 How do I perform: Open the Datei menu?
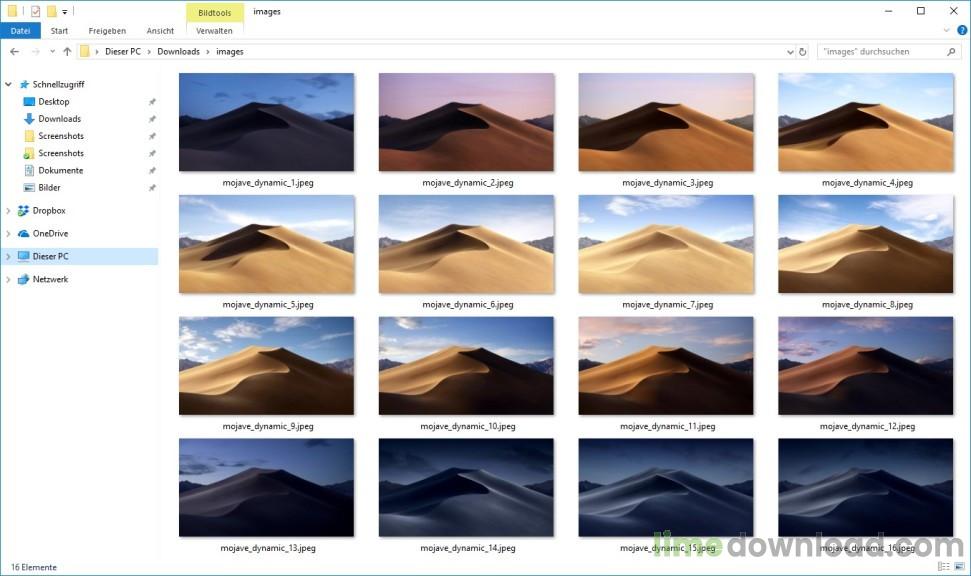(20, 31)
